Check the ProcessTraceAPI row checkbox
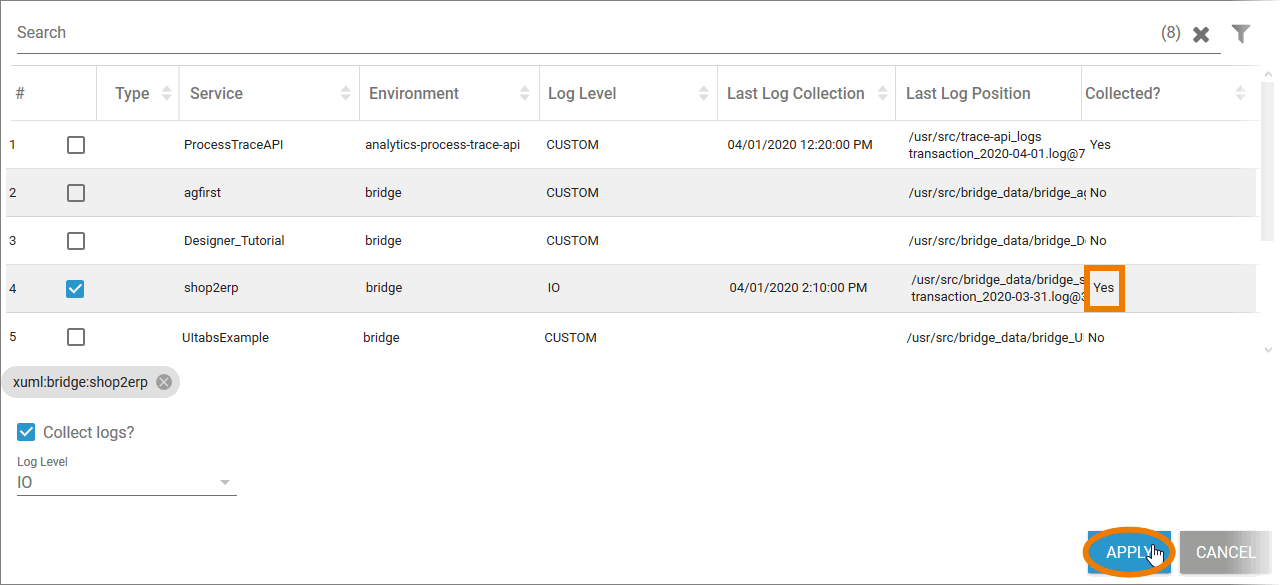The width and height of the screenshot is (1282, 585). coord(76,145)
